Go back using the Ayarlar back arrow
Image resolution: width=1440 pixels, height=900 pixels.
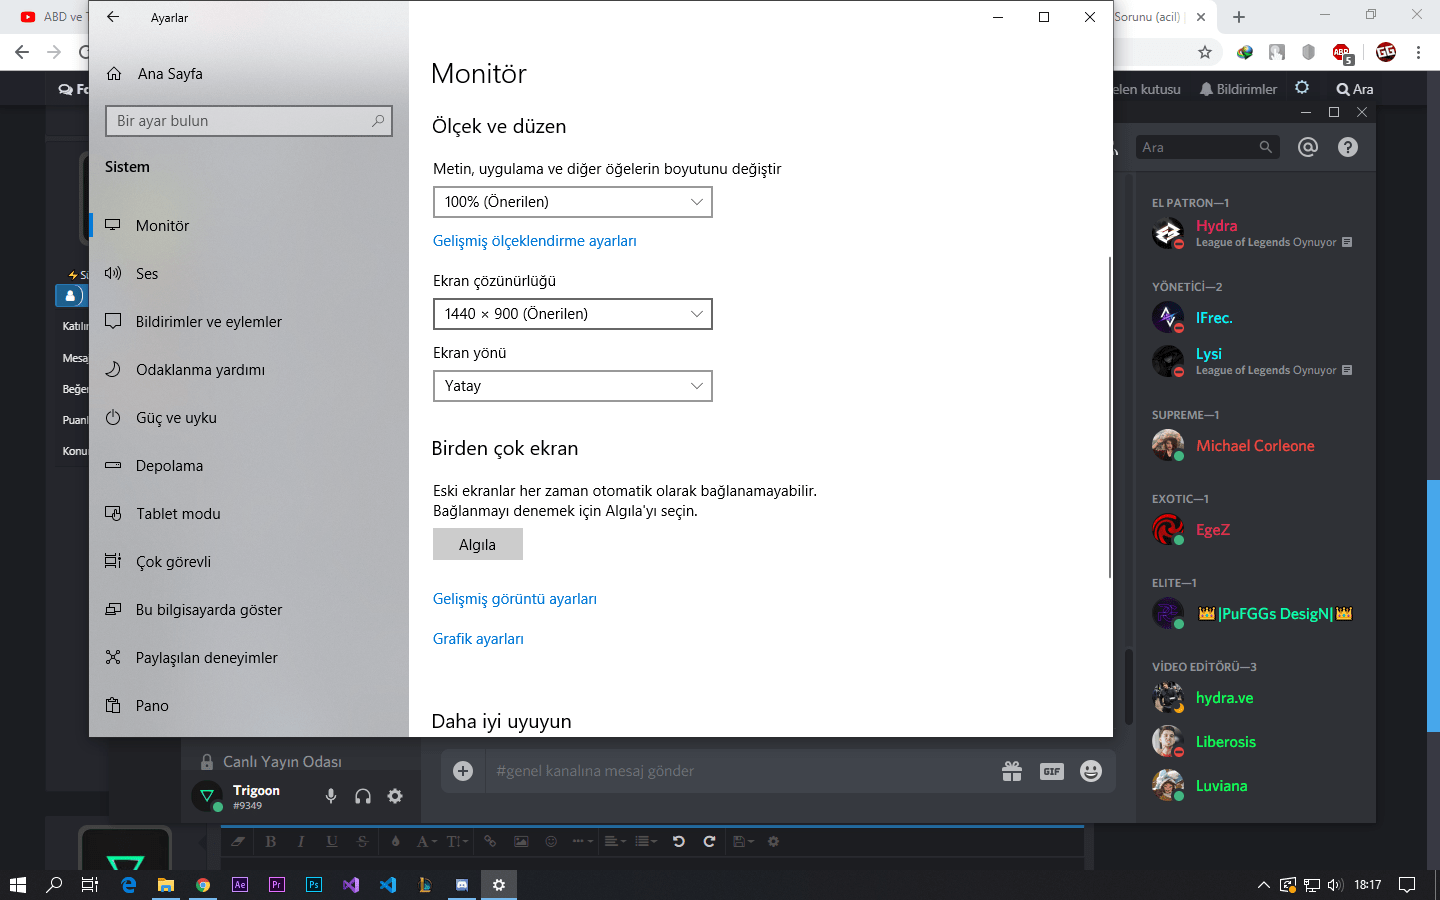[x=113, y=17]
